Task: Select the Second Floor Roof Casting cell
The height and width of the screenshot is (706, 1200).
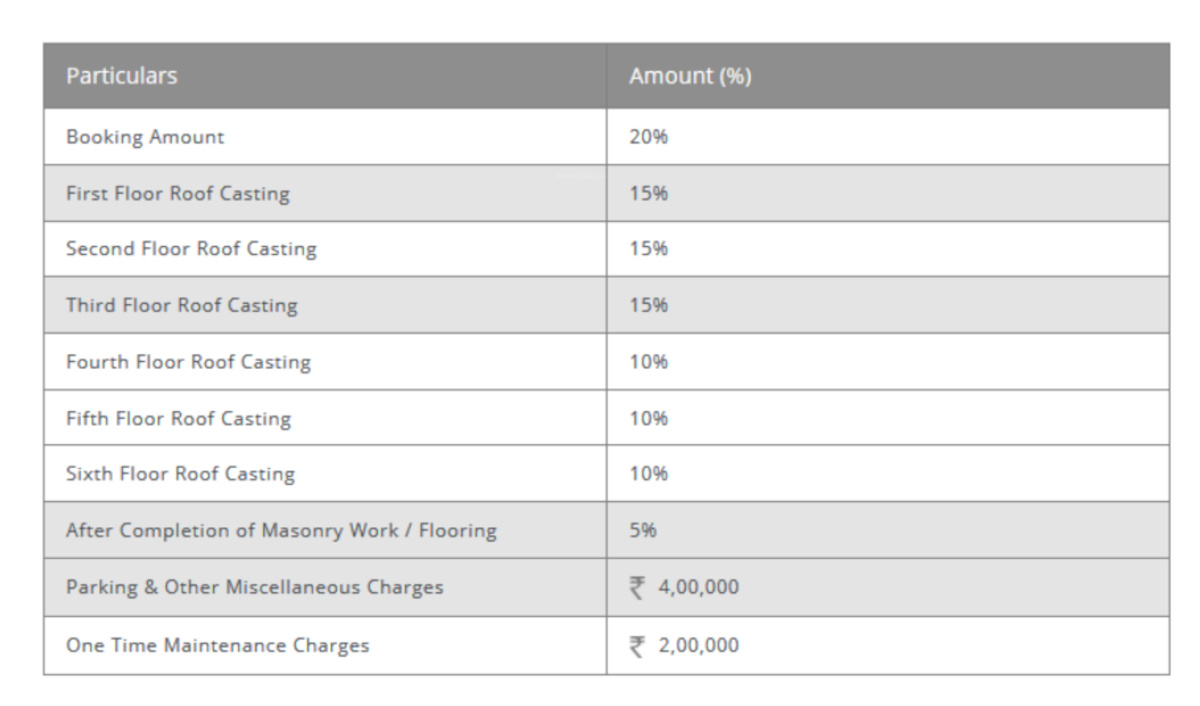Action: point(191,249)
